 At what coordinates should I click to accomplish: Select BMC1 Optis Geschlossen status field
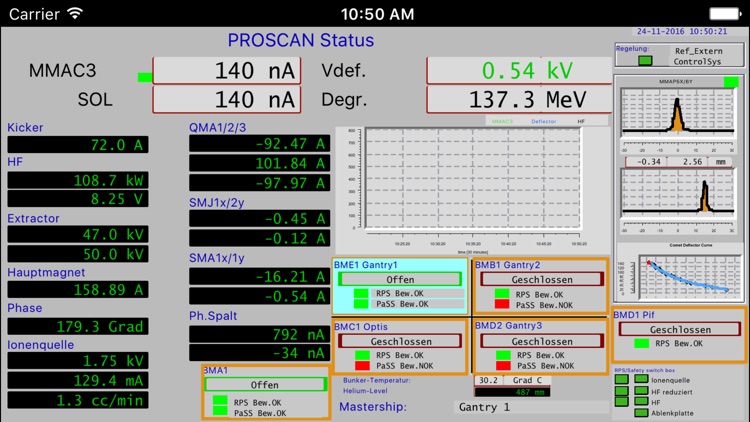[x=401, y=341]
